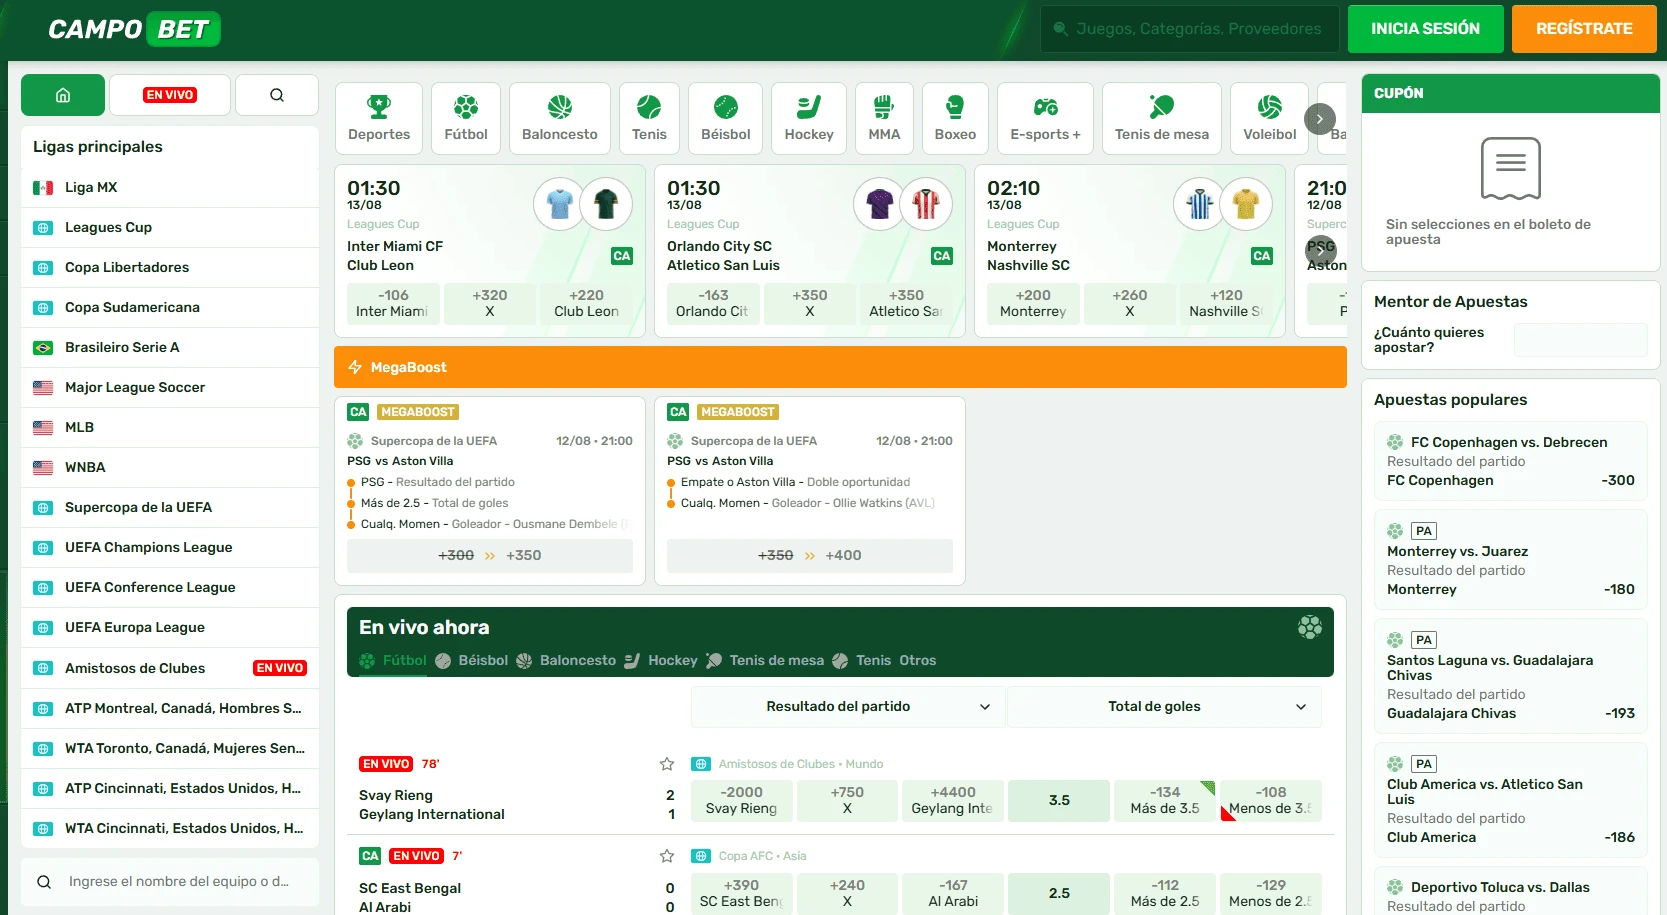Open the Leagues Cup league link
Viewport: 1667px width, 915px height.
click(170, 228)
